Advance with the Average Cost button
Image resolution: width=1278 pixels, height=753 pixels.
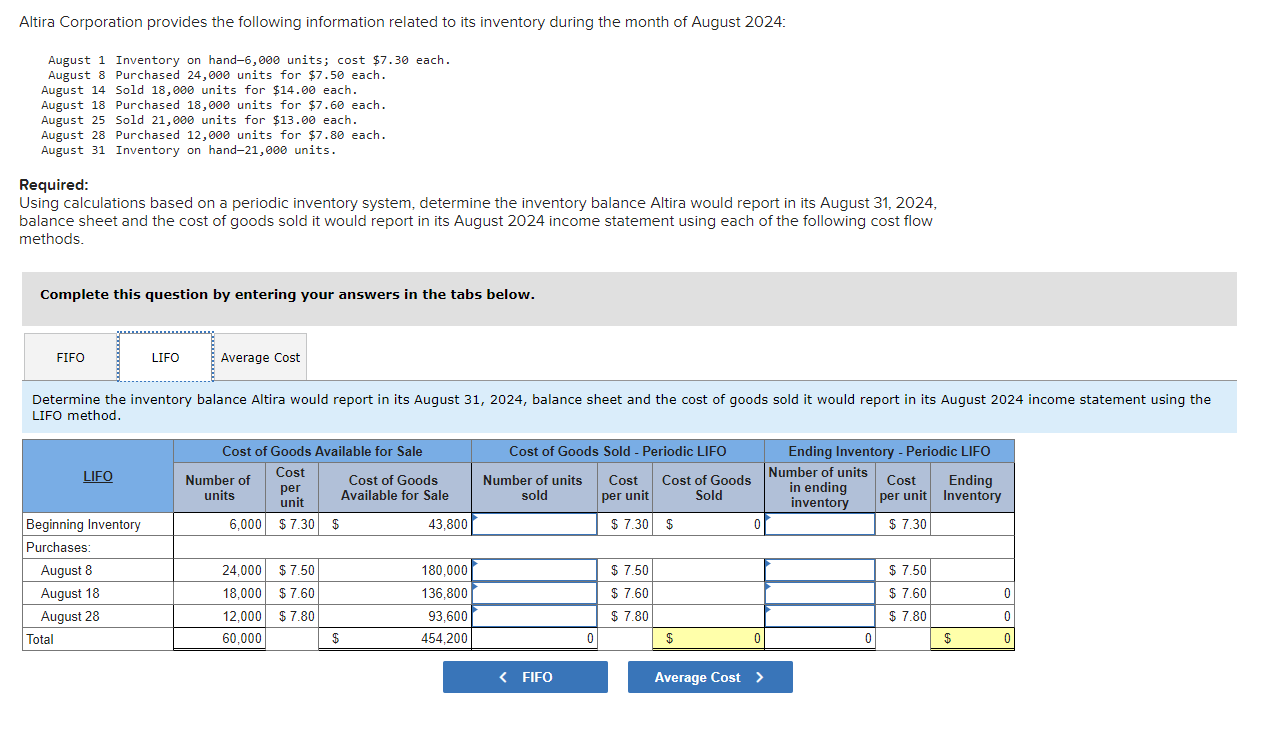point(710,677)
